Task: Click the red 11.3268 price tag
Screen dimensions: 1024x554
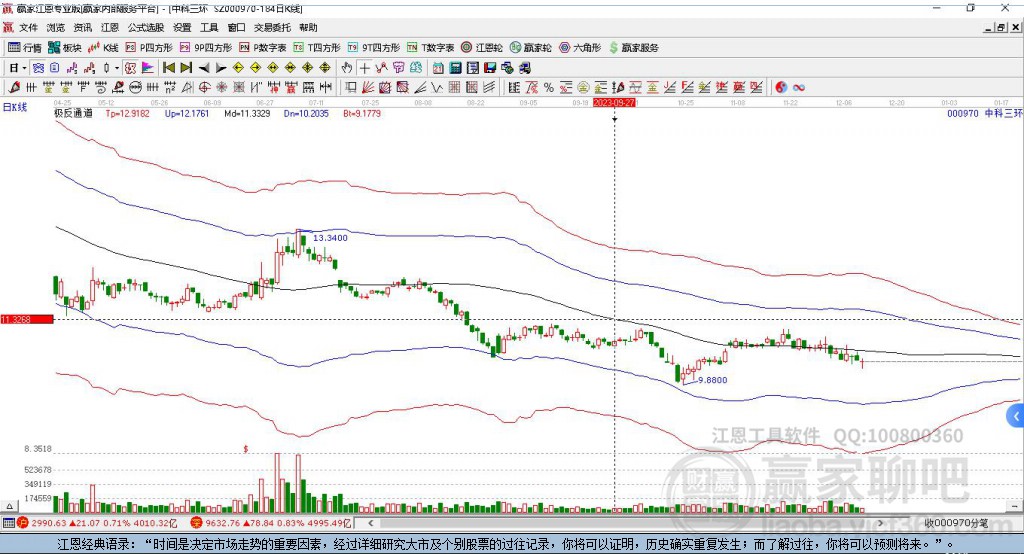Action: coord(27,319)
